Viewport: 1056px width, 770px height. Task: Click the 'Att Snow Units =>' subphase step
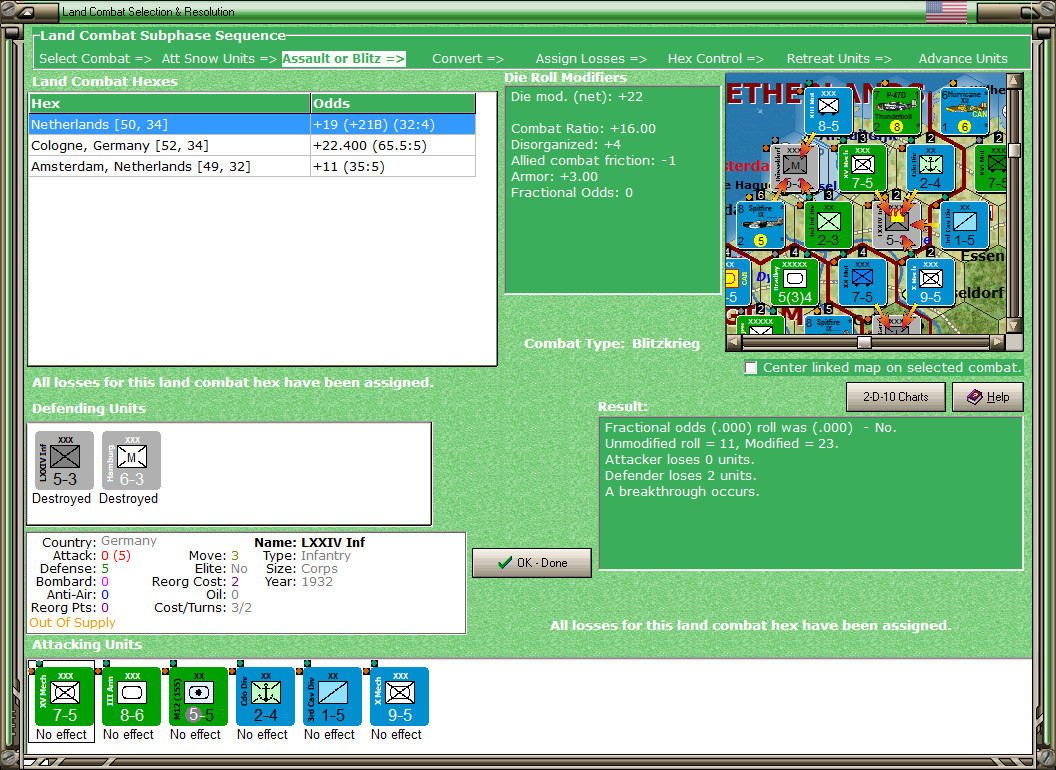click(x=219, y=59)
